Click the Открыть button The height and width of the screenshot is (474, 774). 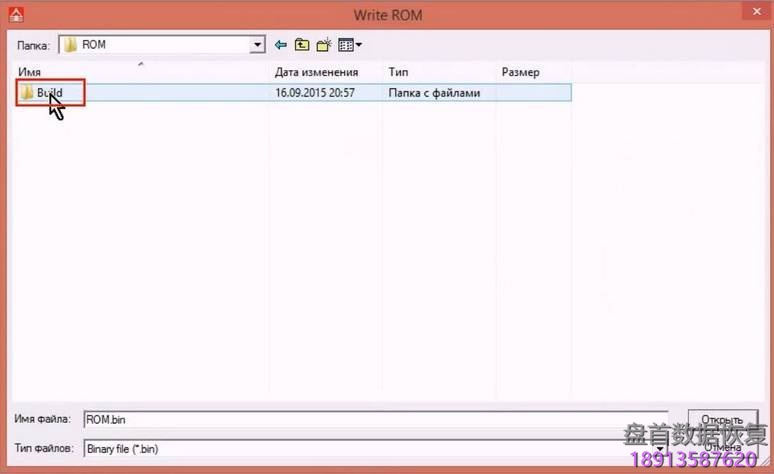[723, 419]
